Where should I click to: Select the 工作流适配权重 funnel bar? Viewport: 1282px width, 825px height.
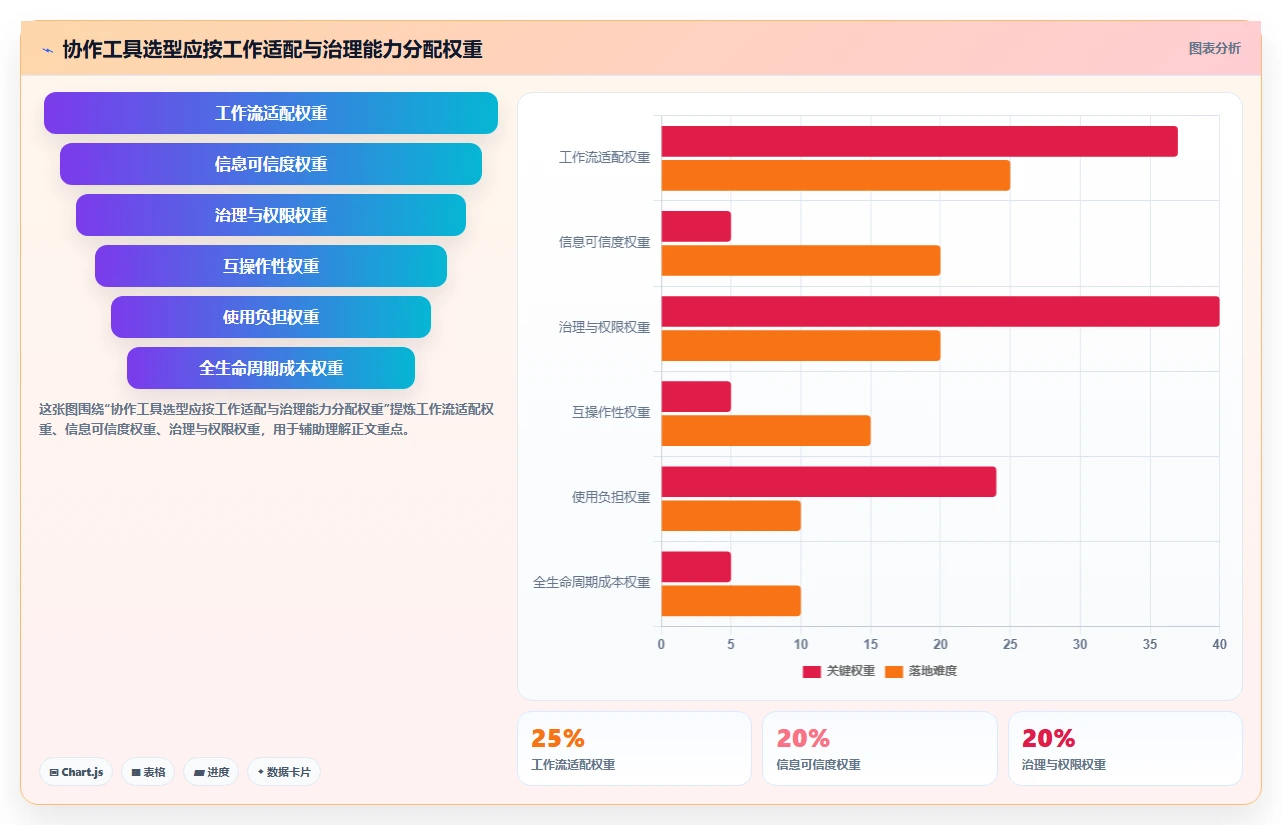[x=271, y=113]
